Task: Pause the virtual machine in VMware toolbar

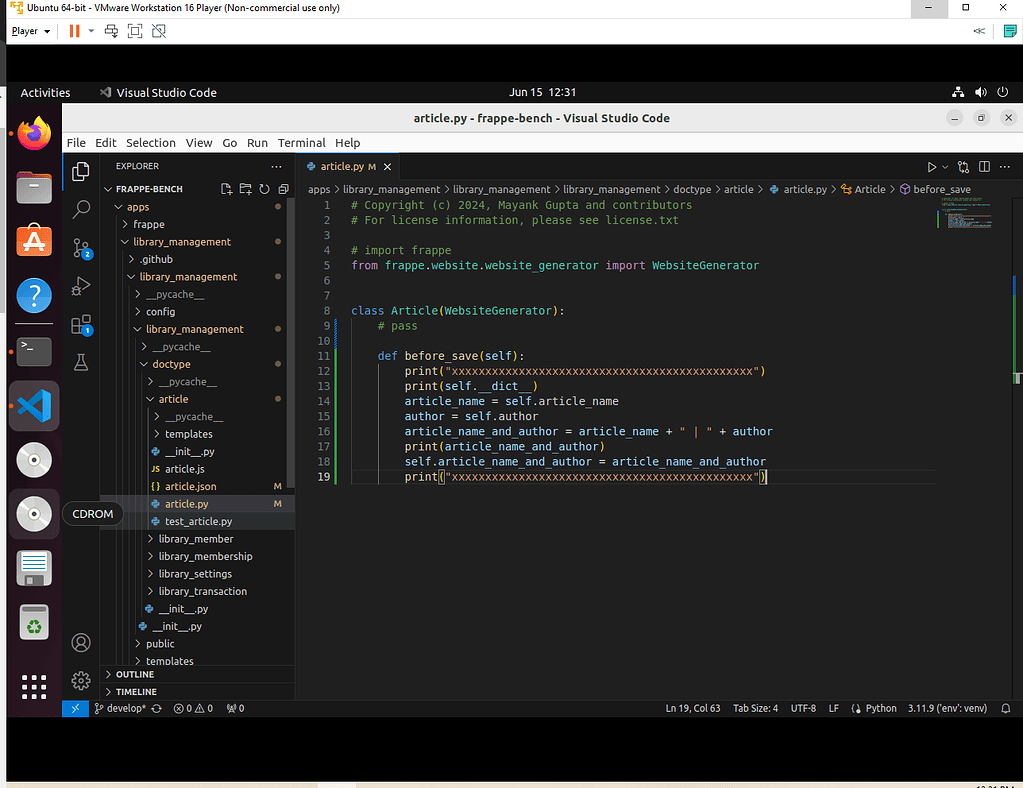Action: 74,31
